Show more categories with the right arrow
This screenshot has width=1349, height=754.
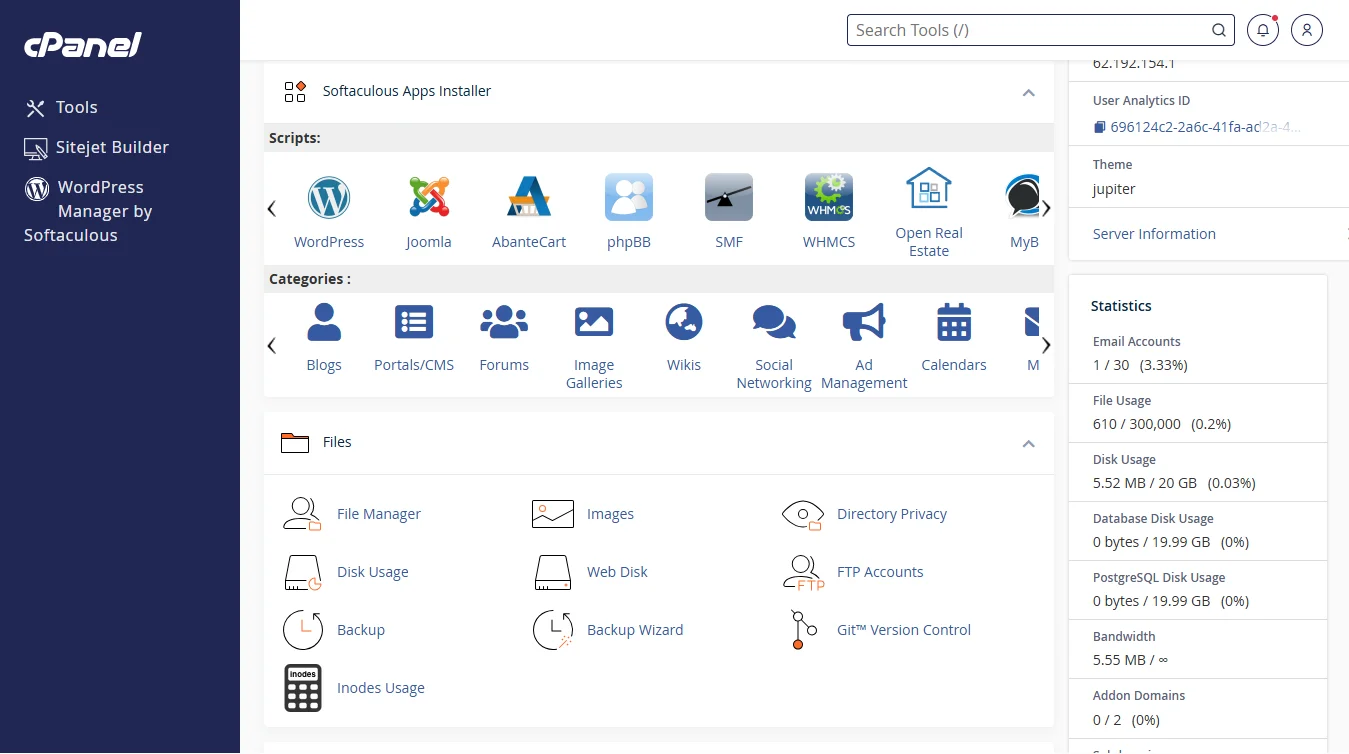tap(1046, 345)
